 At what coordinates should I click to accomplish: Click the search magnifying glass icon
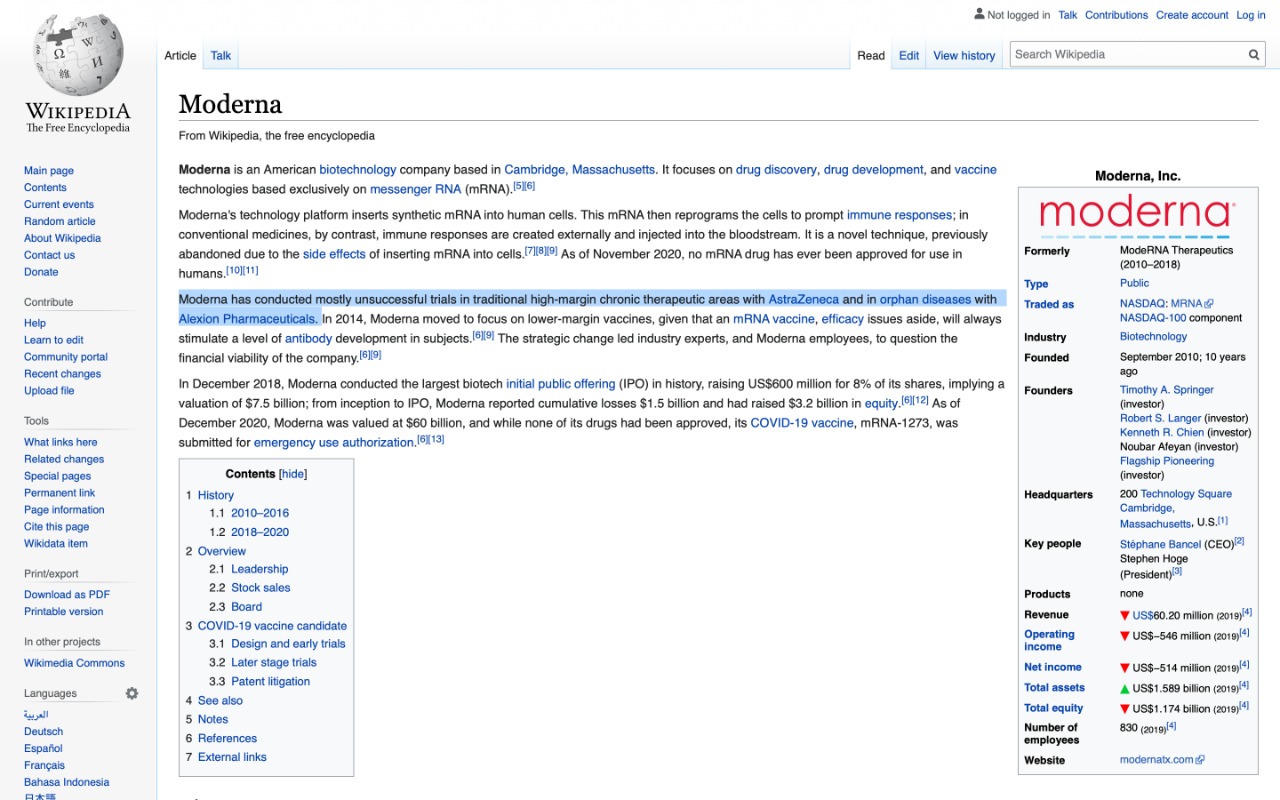tap(1254, 55)
